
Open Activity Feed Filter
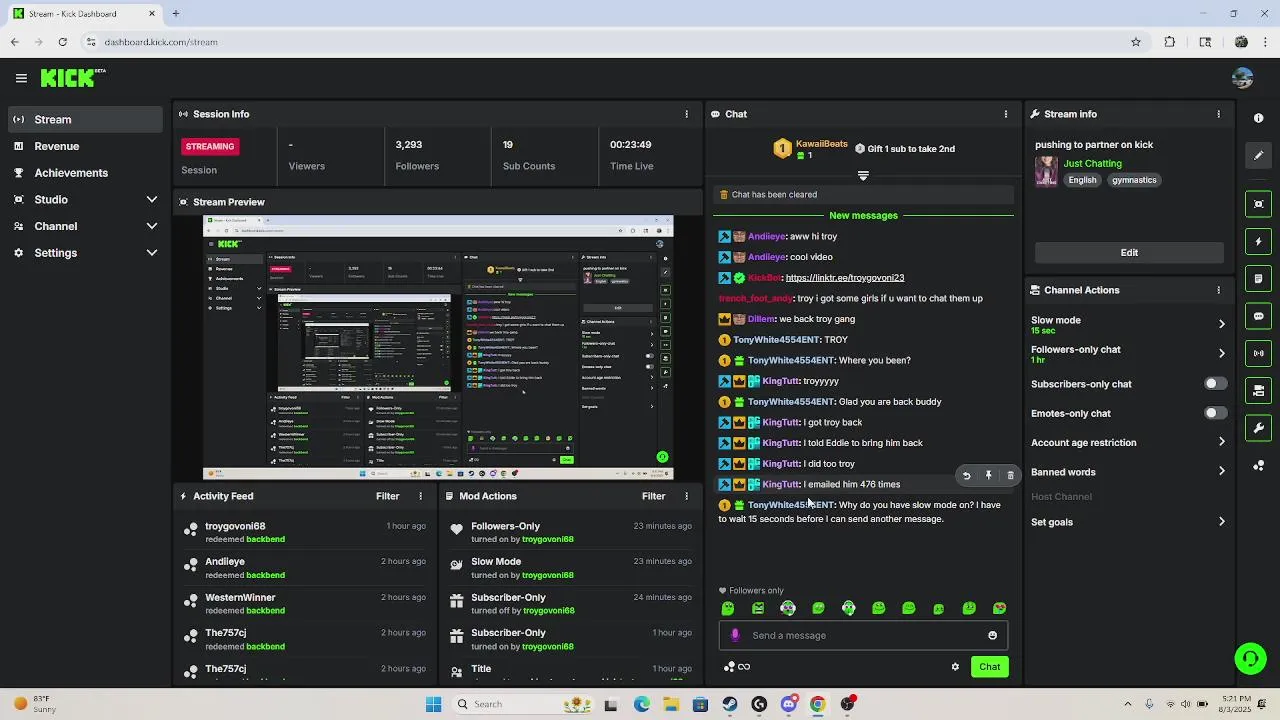(x=387, y=496)
